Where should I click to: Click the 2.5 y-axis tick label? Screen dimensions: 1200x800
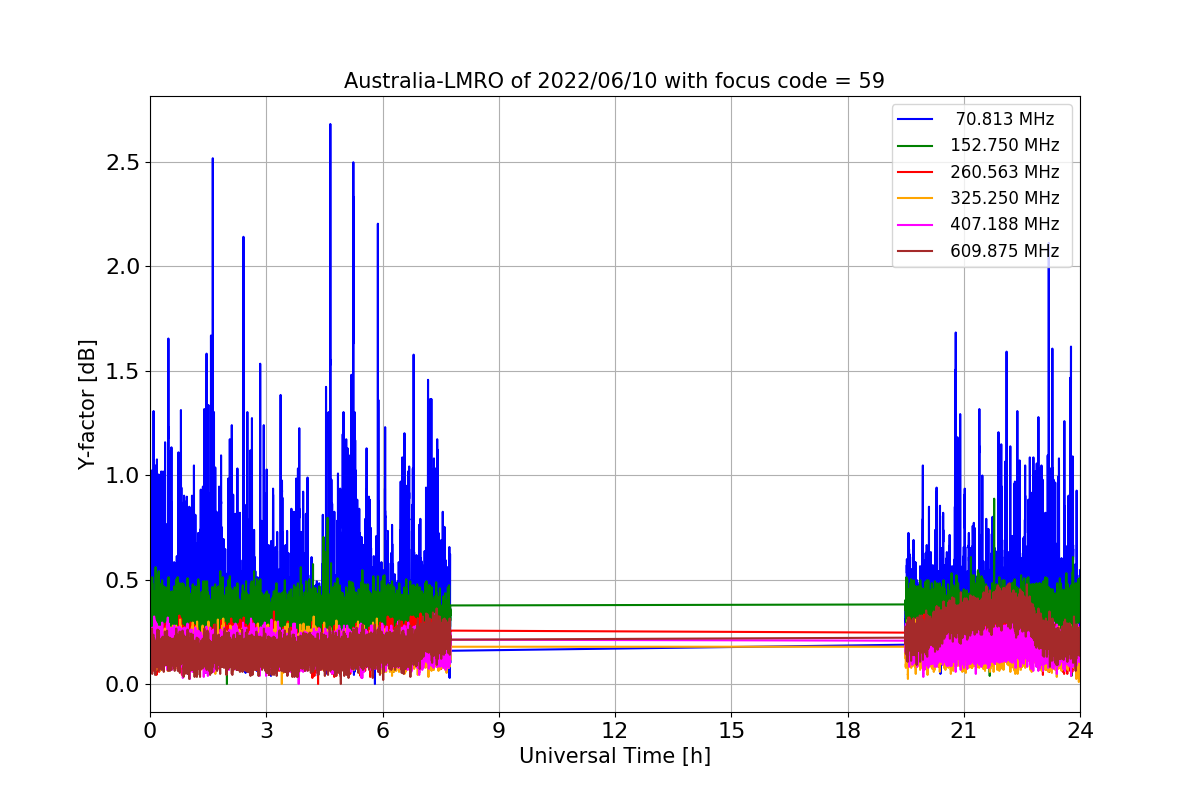[x=124, y=162]
